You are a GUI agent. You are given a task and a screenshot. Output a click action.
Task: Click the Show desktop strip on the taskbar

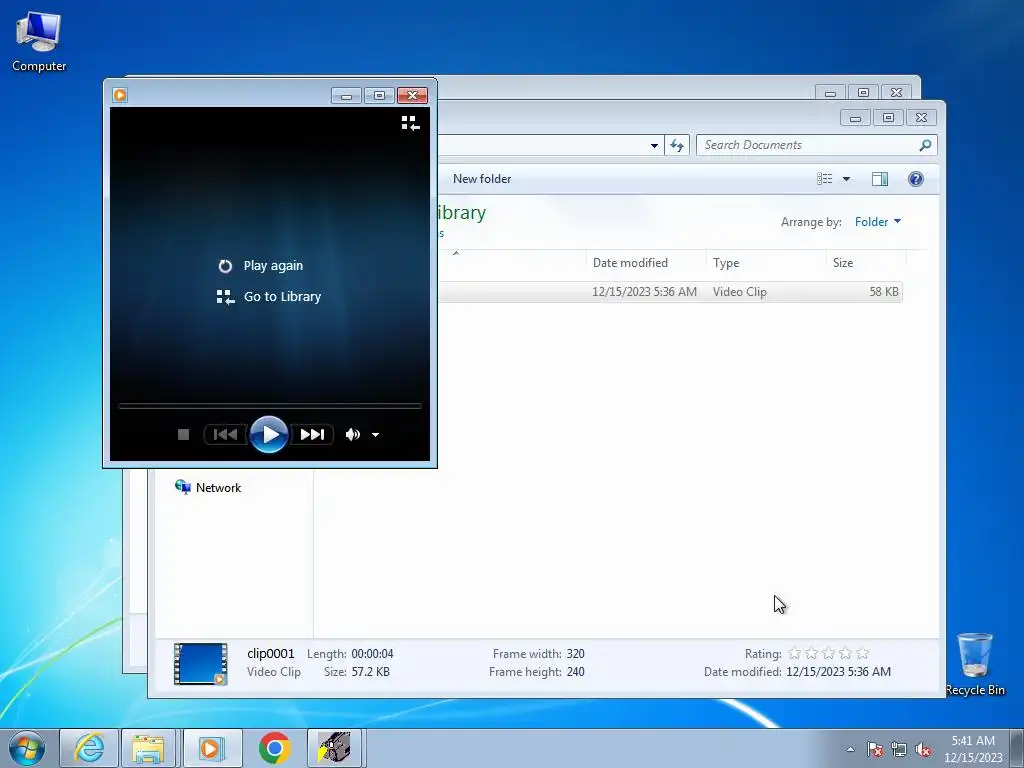pyautogui.click(x=1019, y=748)
